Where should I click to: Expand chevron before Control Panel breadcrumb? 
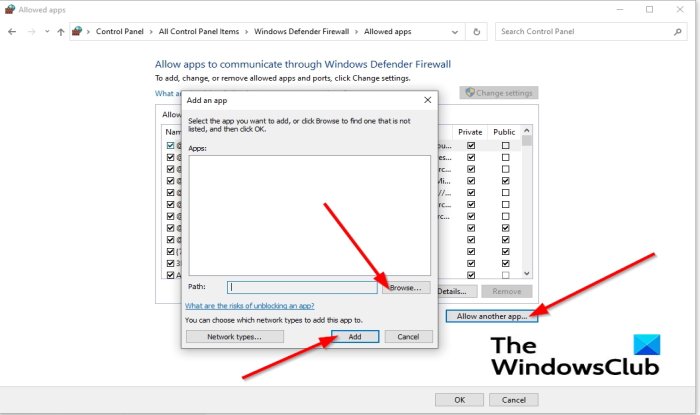tap(88, 32)
